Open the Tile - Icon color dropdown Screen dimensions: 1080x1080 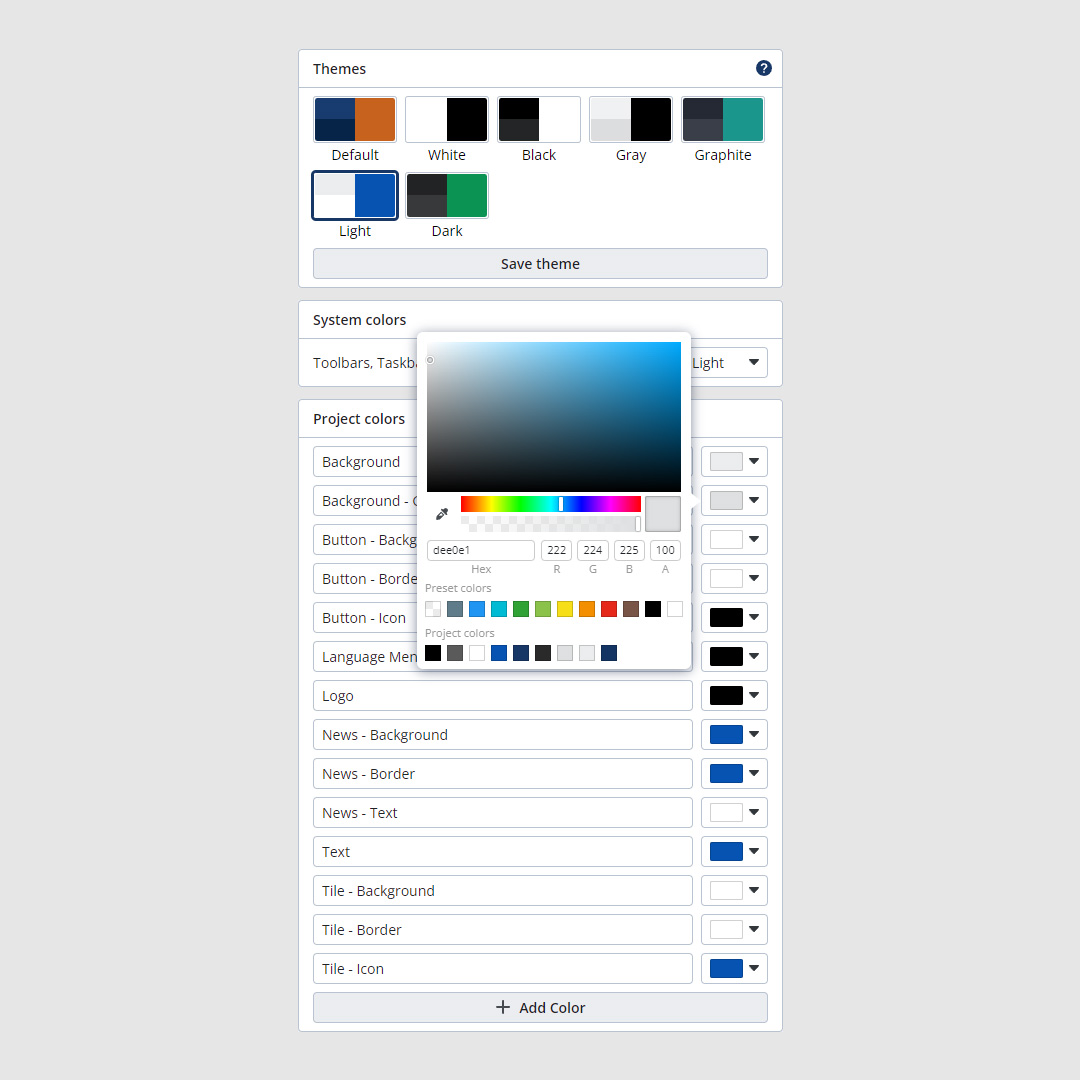[734, 969]
